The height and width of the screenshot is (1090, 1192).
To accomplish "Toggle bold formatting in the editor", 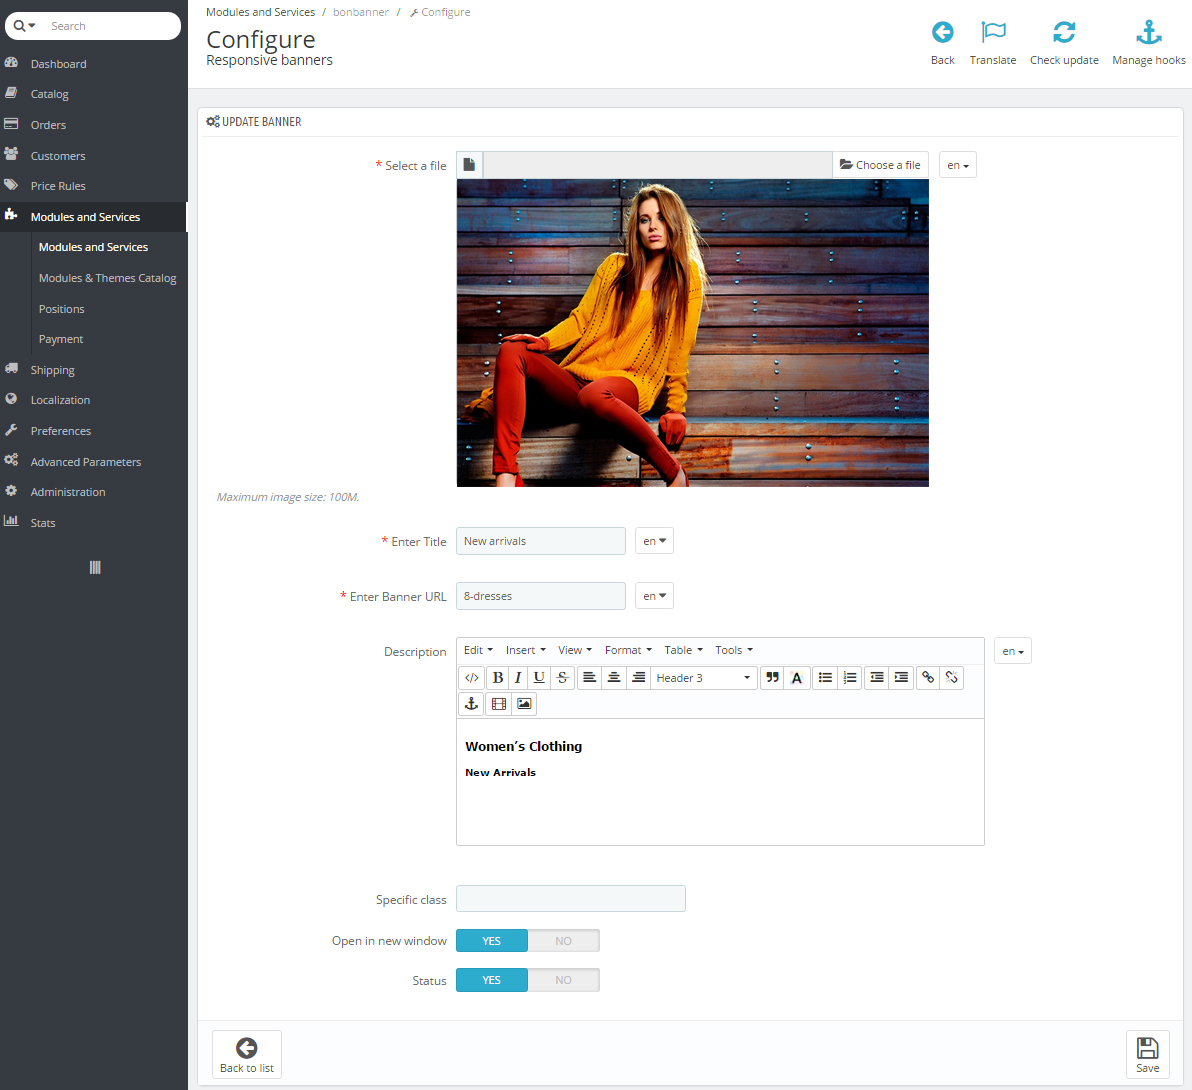I will coord(497,677).
